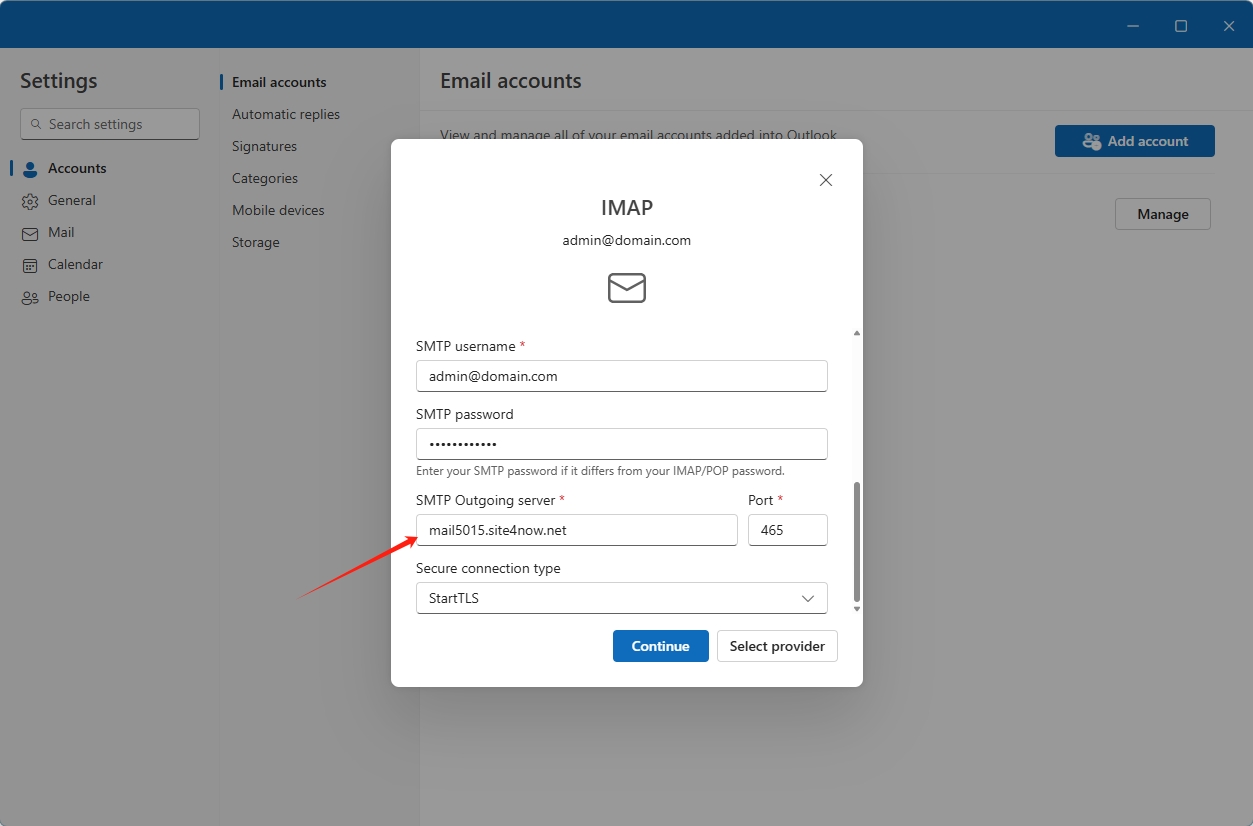Open Mobile devices settings
1253x826 pixels.
tap(277, 210)
